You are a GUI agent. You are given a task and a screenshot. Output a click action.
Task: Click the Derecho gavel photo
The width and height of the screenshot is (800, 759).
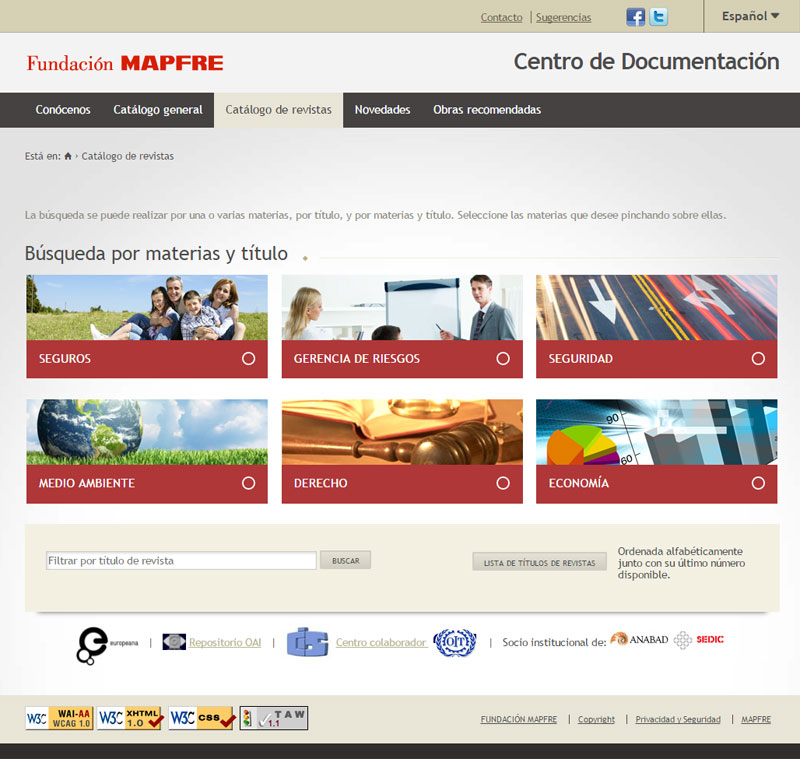pyautogui.click(x=402, y=432)
